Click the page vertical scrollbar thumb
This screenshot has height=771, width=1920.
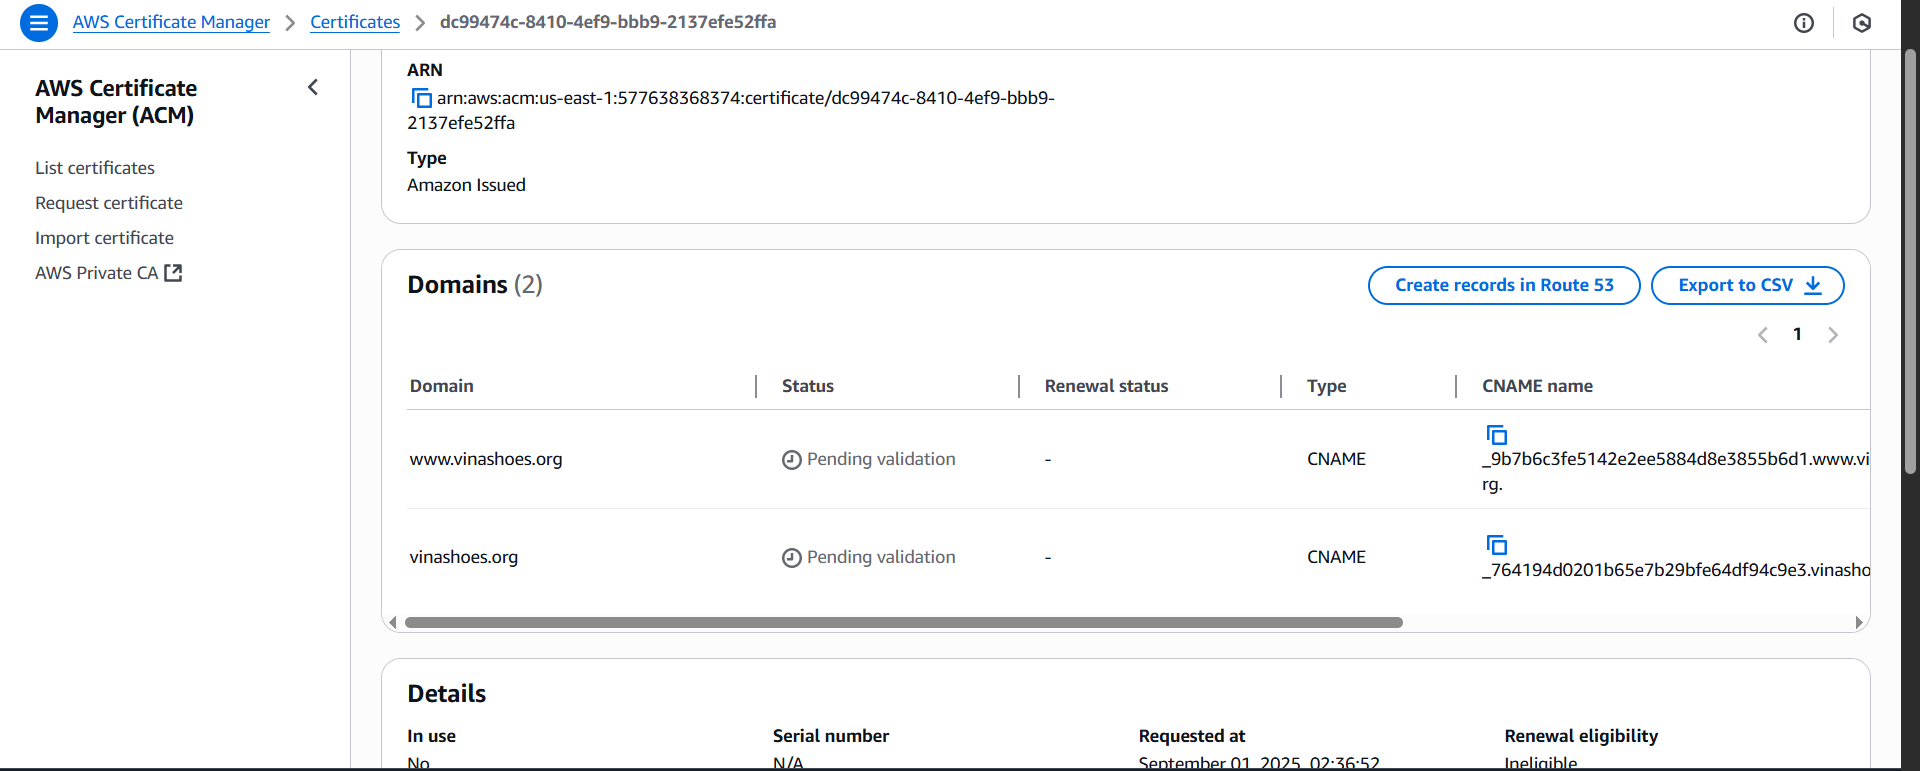[x=1910, y=260]
